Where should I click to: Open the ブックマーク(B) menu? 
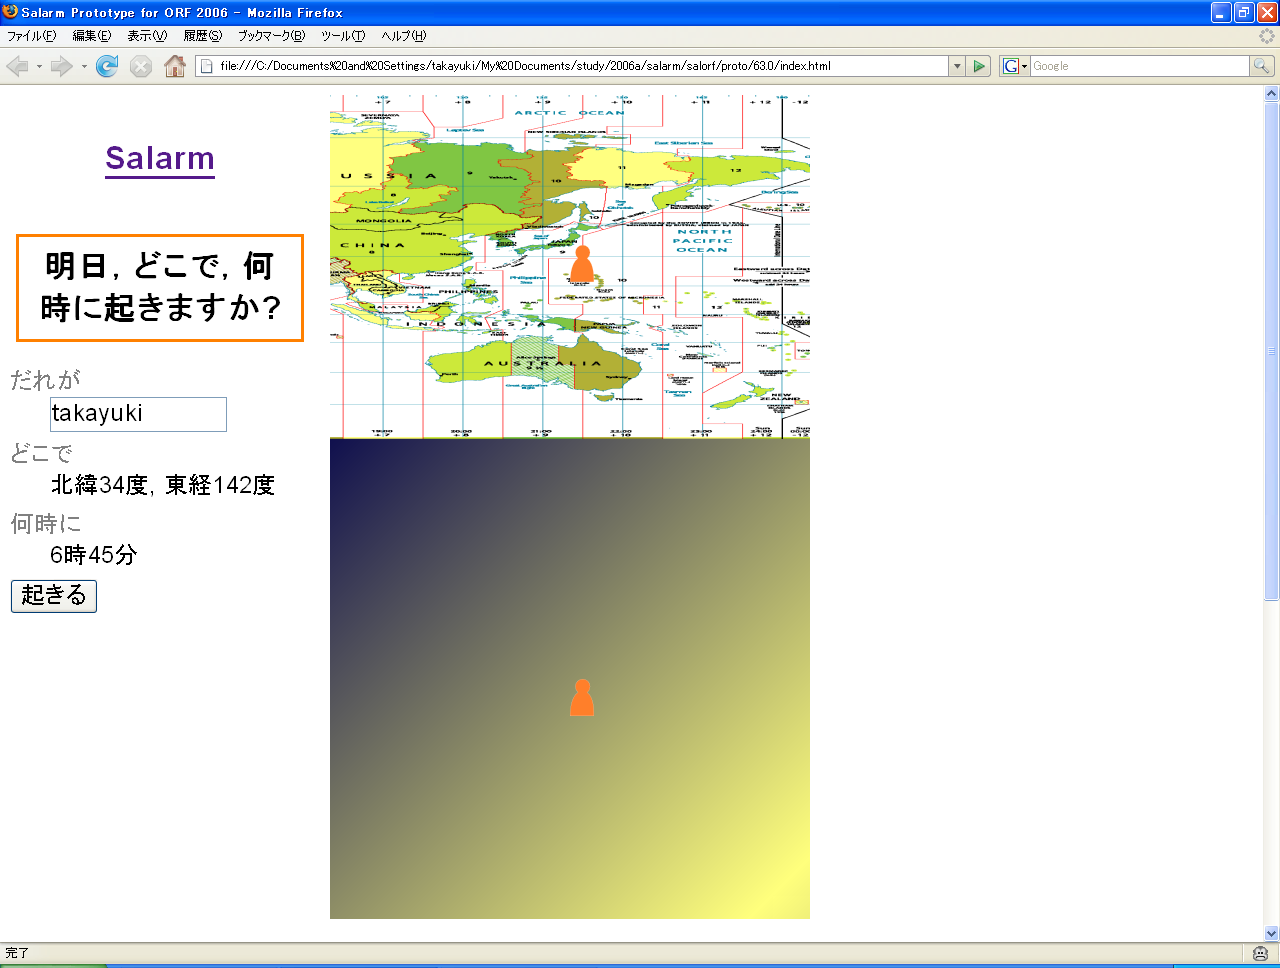pos(271,36)
